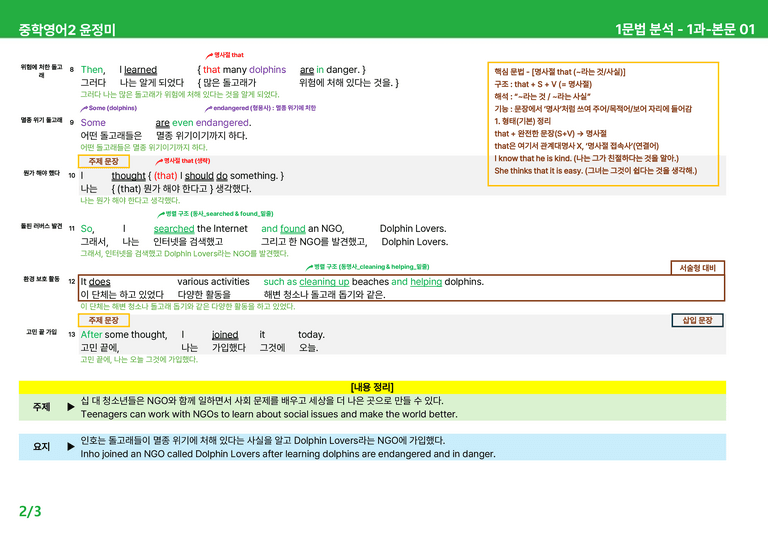The width and height of the screenshot is (768, 543).
Task: Click the green arrow before the searched & found note
Action: click(x=161, y=214)
